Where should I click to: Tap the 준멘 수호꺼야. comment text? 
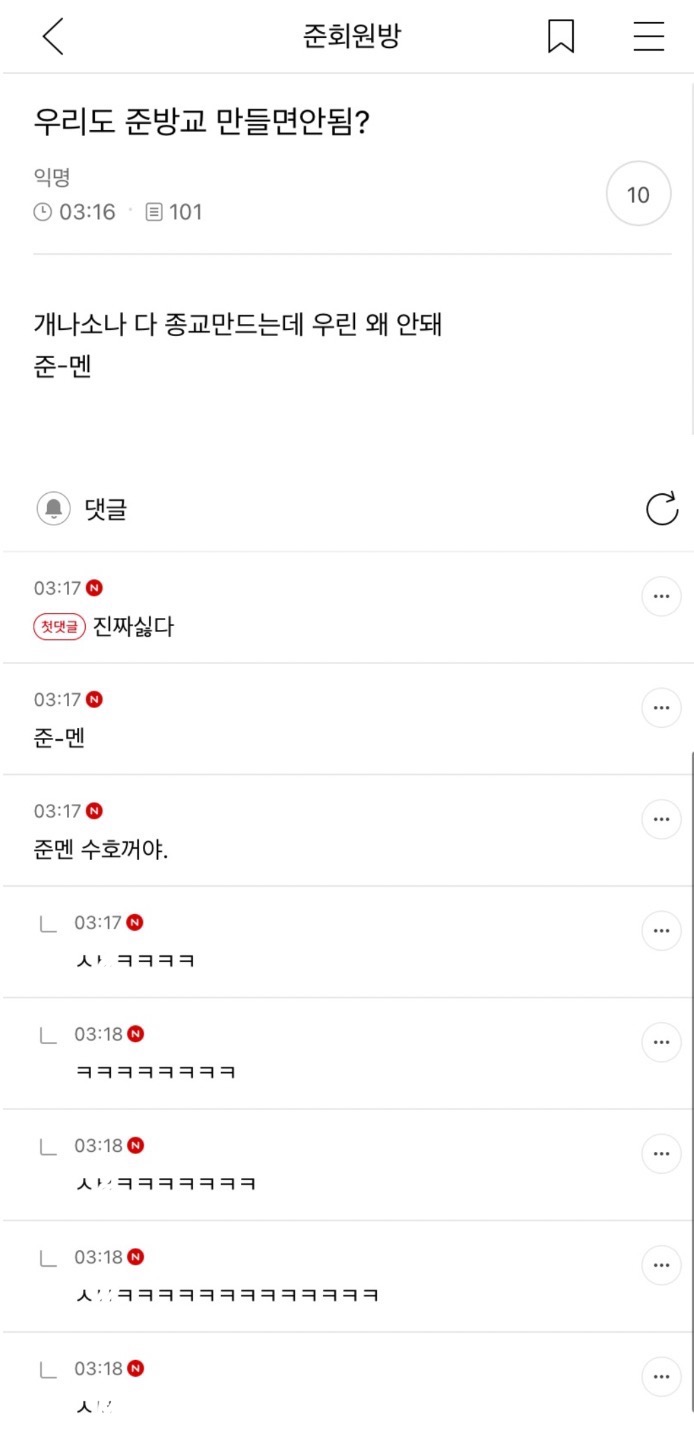point(101,850)
